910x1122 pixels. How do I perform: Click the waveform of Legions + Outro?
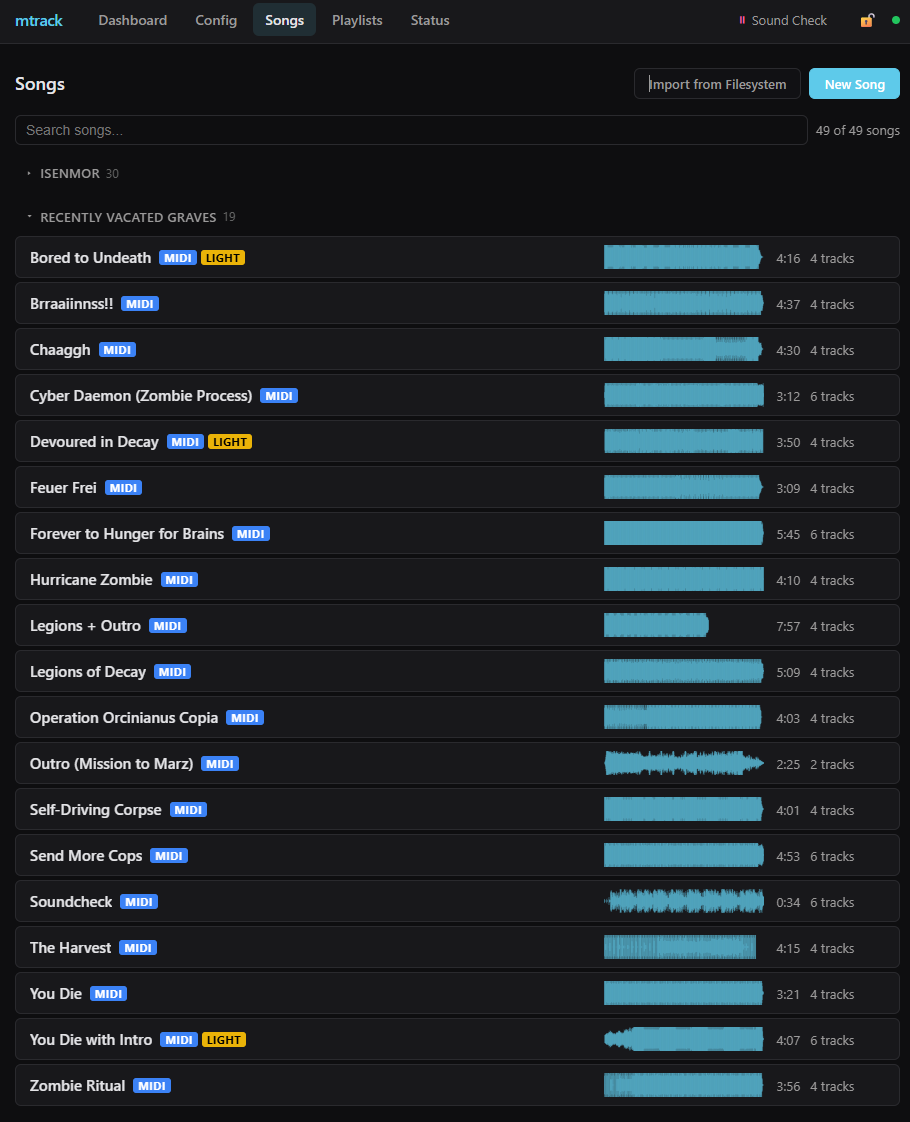[x=656, y=625]
